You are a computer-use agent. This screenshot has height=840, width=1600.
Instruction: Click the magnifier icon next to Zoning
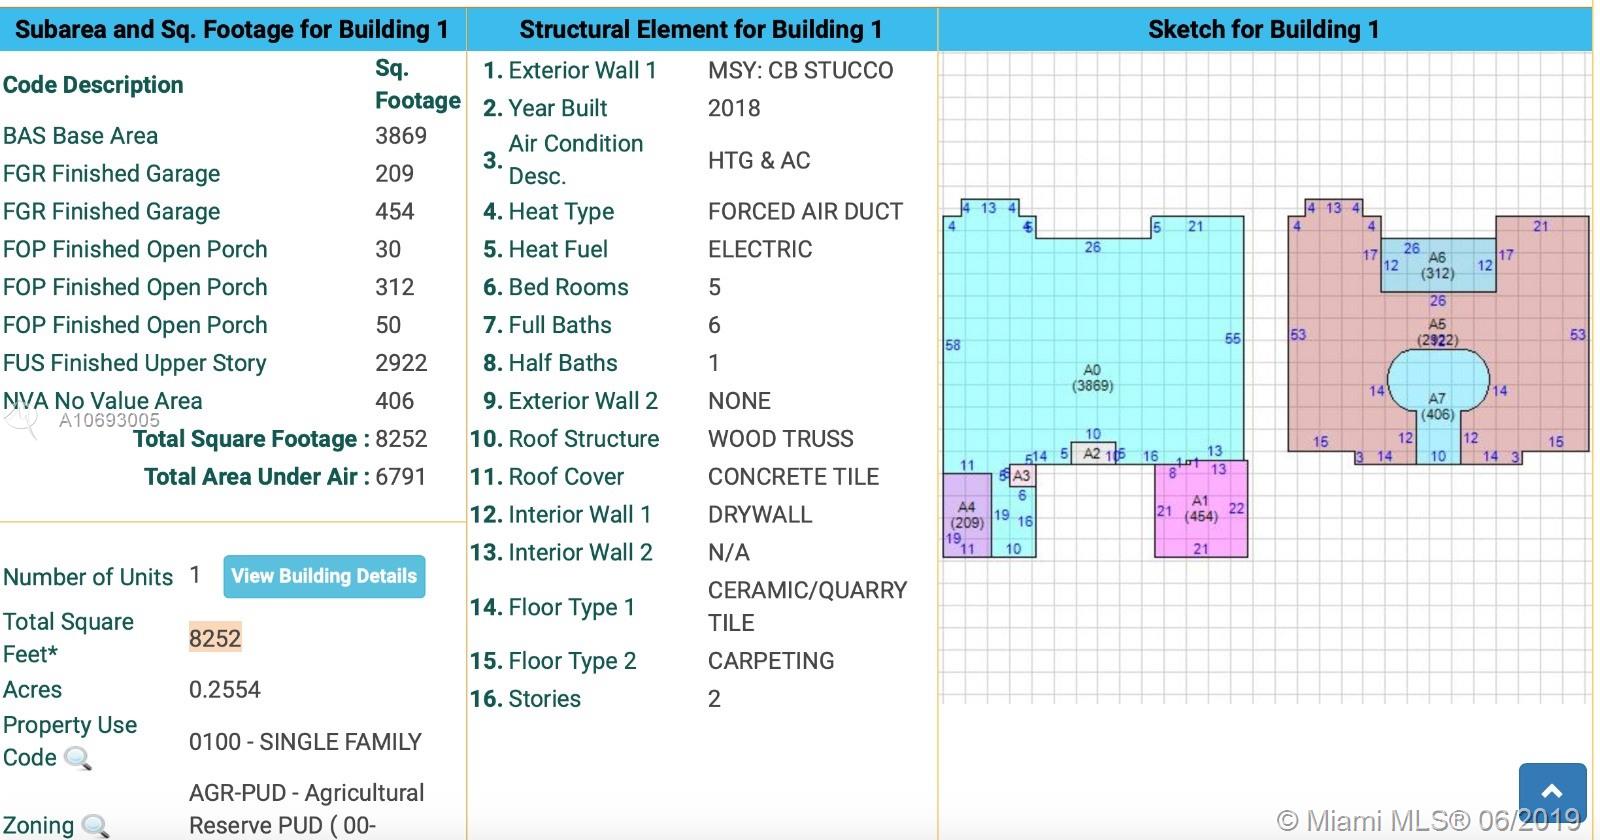(95, 826)
